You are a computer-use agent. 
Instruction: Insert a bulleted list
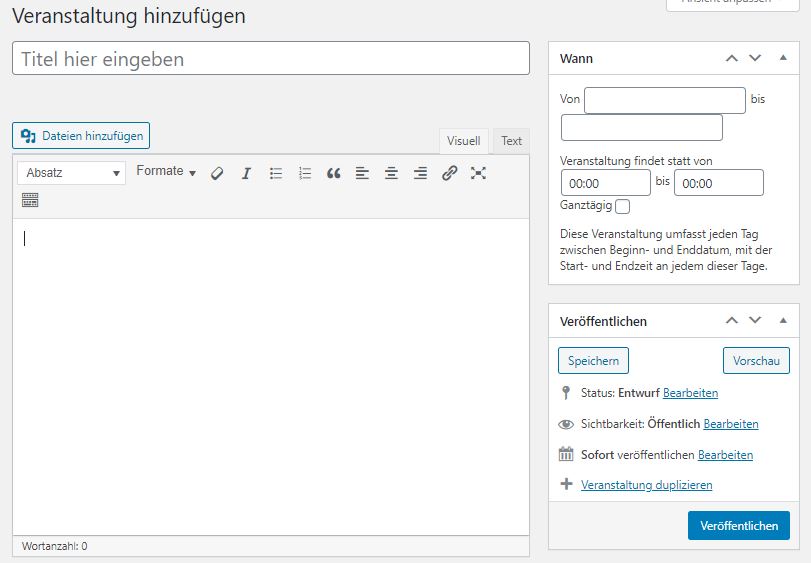click(x=276, y=173)
